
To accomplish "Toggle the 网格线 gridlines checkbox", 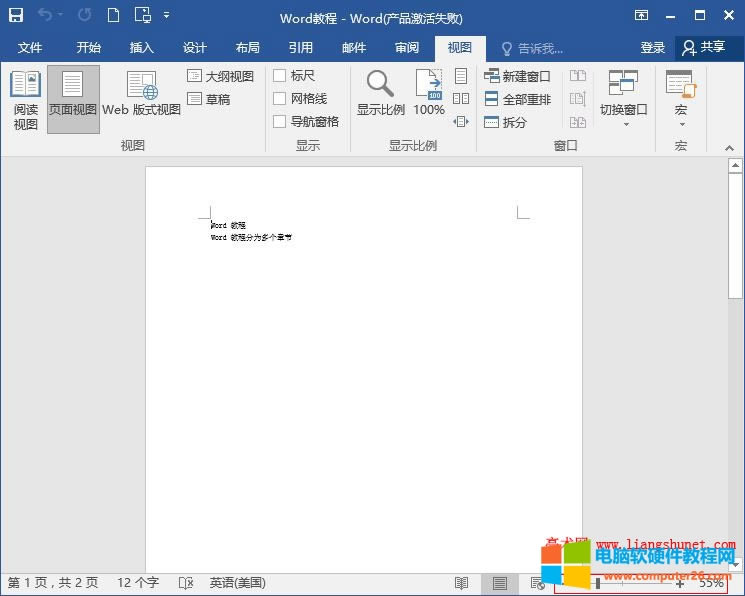I will tap(280, 99).
